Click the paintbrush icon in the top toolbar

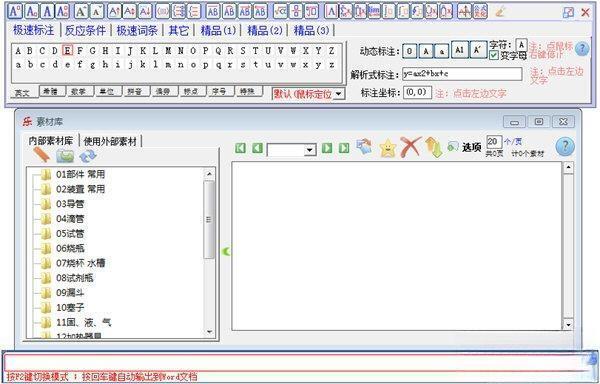pos(500,12)
